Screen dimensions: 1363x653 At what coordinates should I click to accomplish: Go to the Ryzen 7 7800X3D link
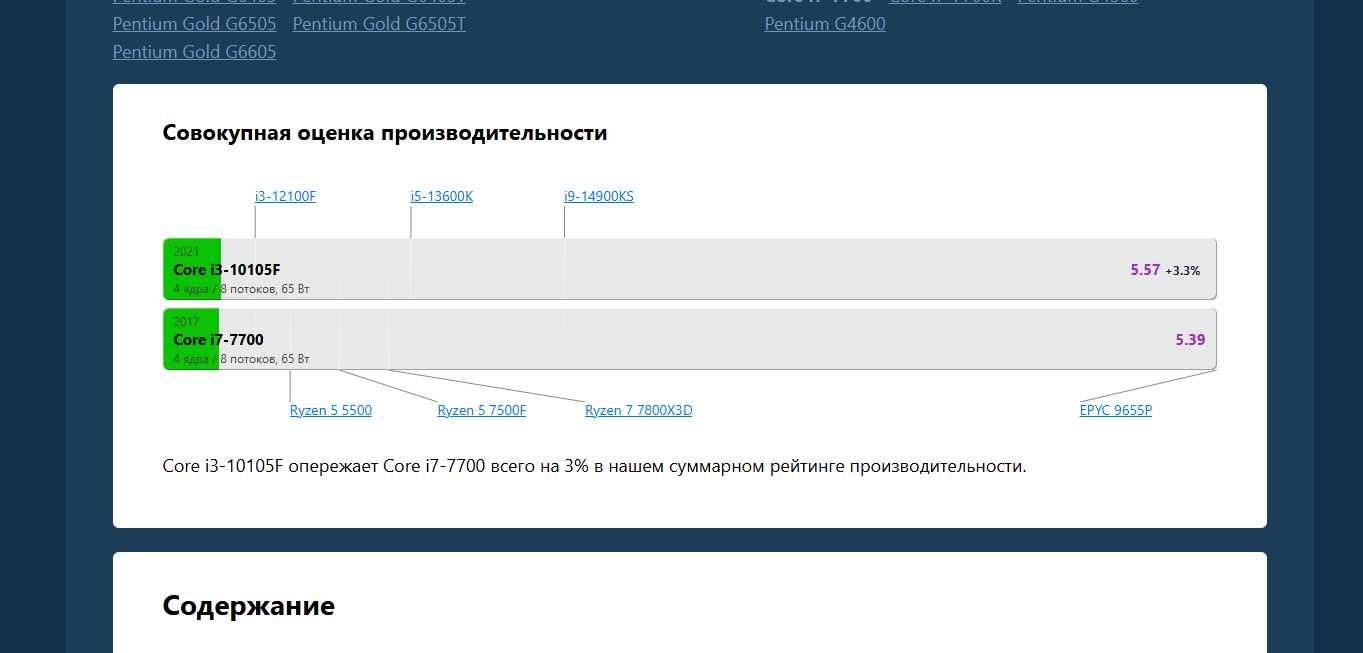(x=639, y=411)
